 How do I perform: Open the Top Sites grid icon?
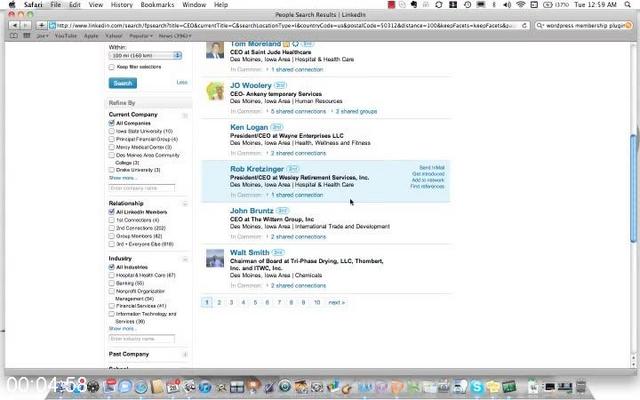tap(27, 36)
